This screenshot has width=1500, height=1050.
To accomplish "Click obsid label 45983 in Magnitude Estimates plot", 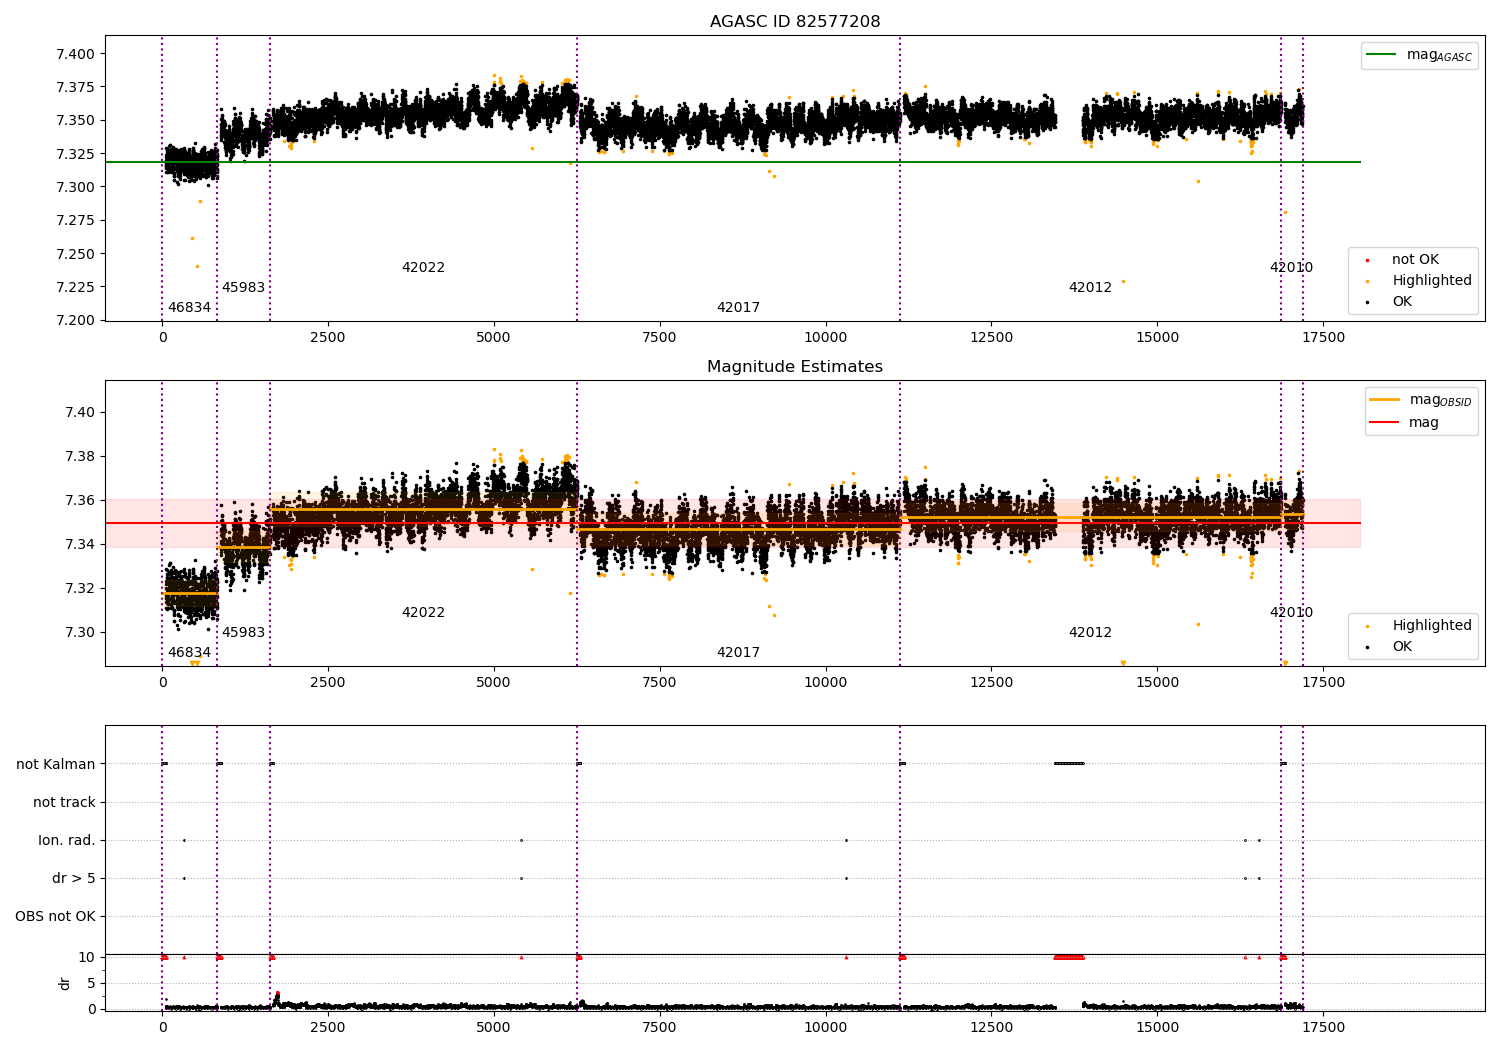I will (243, 633).
